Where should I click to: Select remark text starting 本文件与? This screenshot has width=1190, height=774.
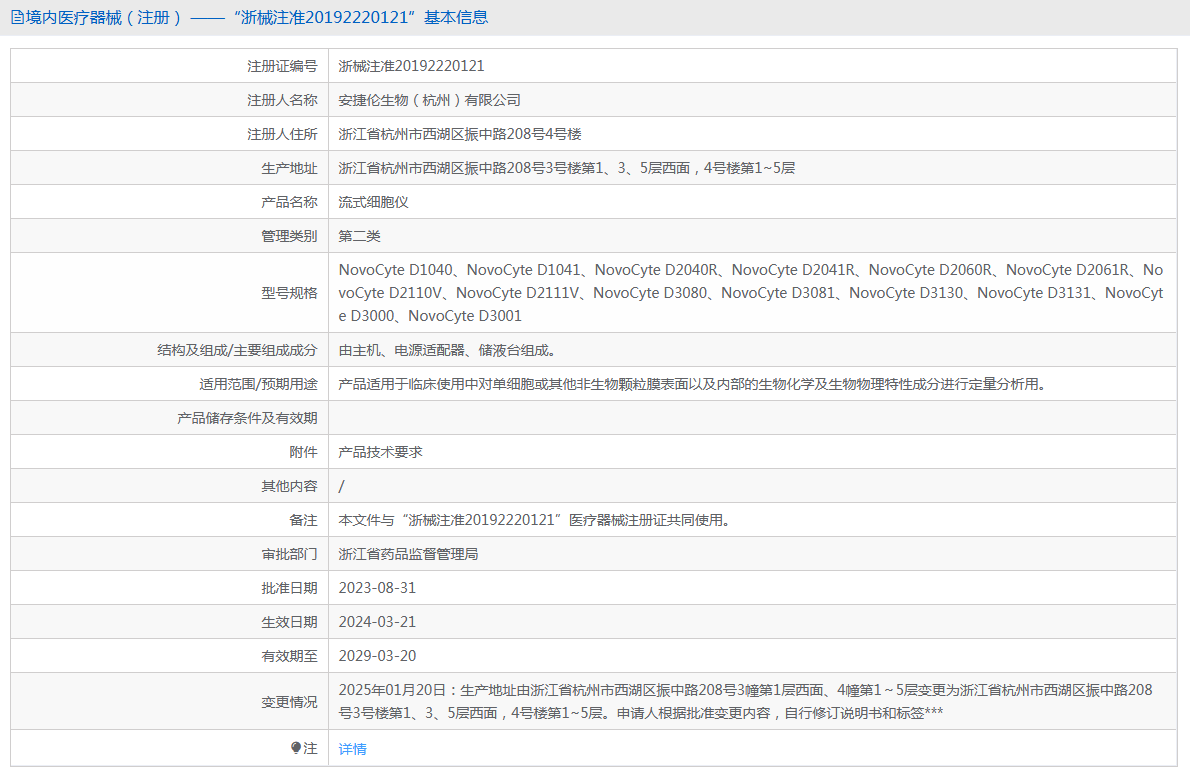click(x=536, y=521)
